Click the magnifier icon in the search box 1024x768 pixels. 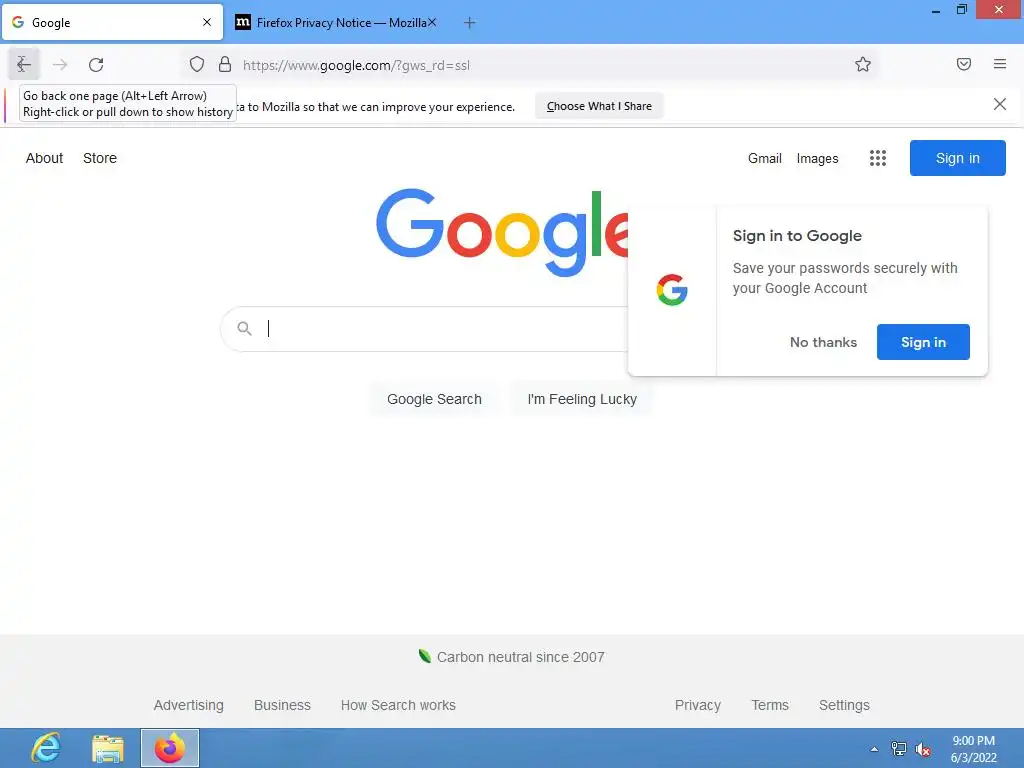pos(244,328)
